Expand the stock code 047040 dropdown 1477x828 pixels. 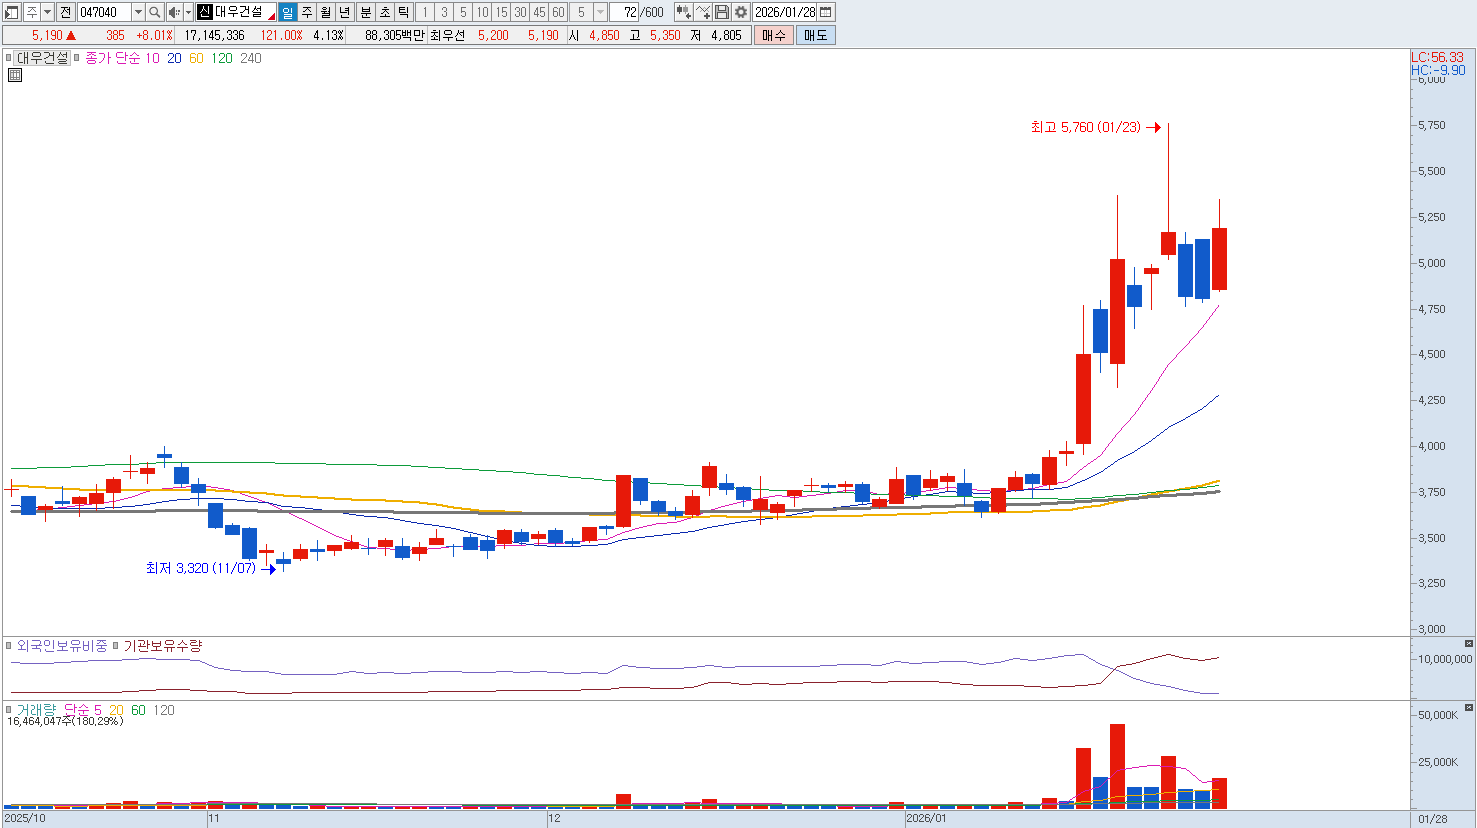coord(138,12)
